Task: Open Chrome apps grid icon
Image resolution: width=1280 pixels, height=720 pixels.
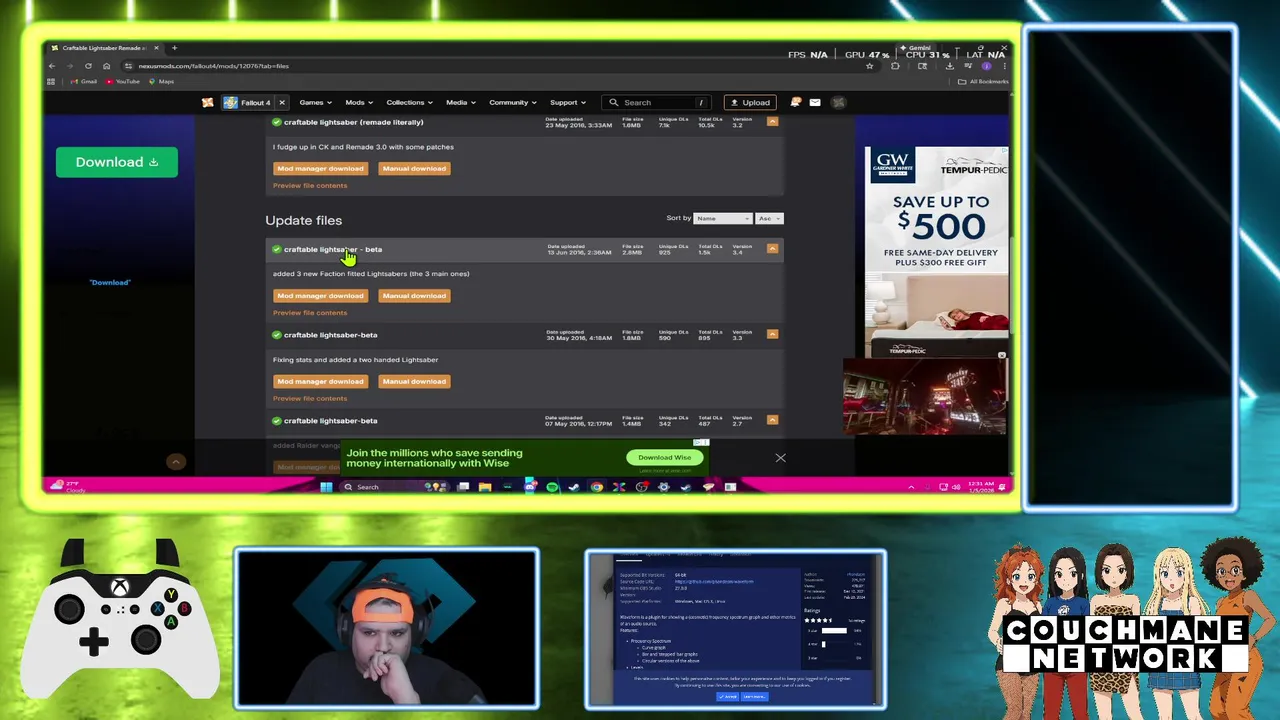Action: pyautogui.click(x=51, y=82)
